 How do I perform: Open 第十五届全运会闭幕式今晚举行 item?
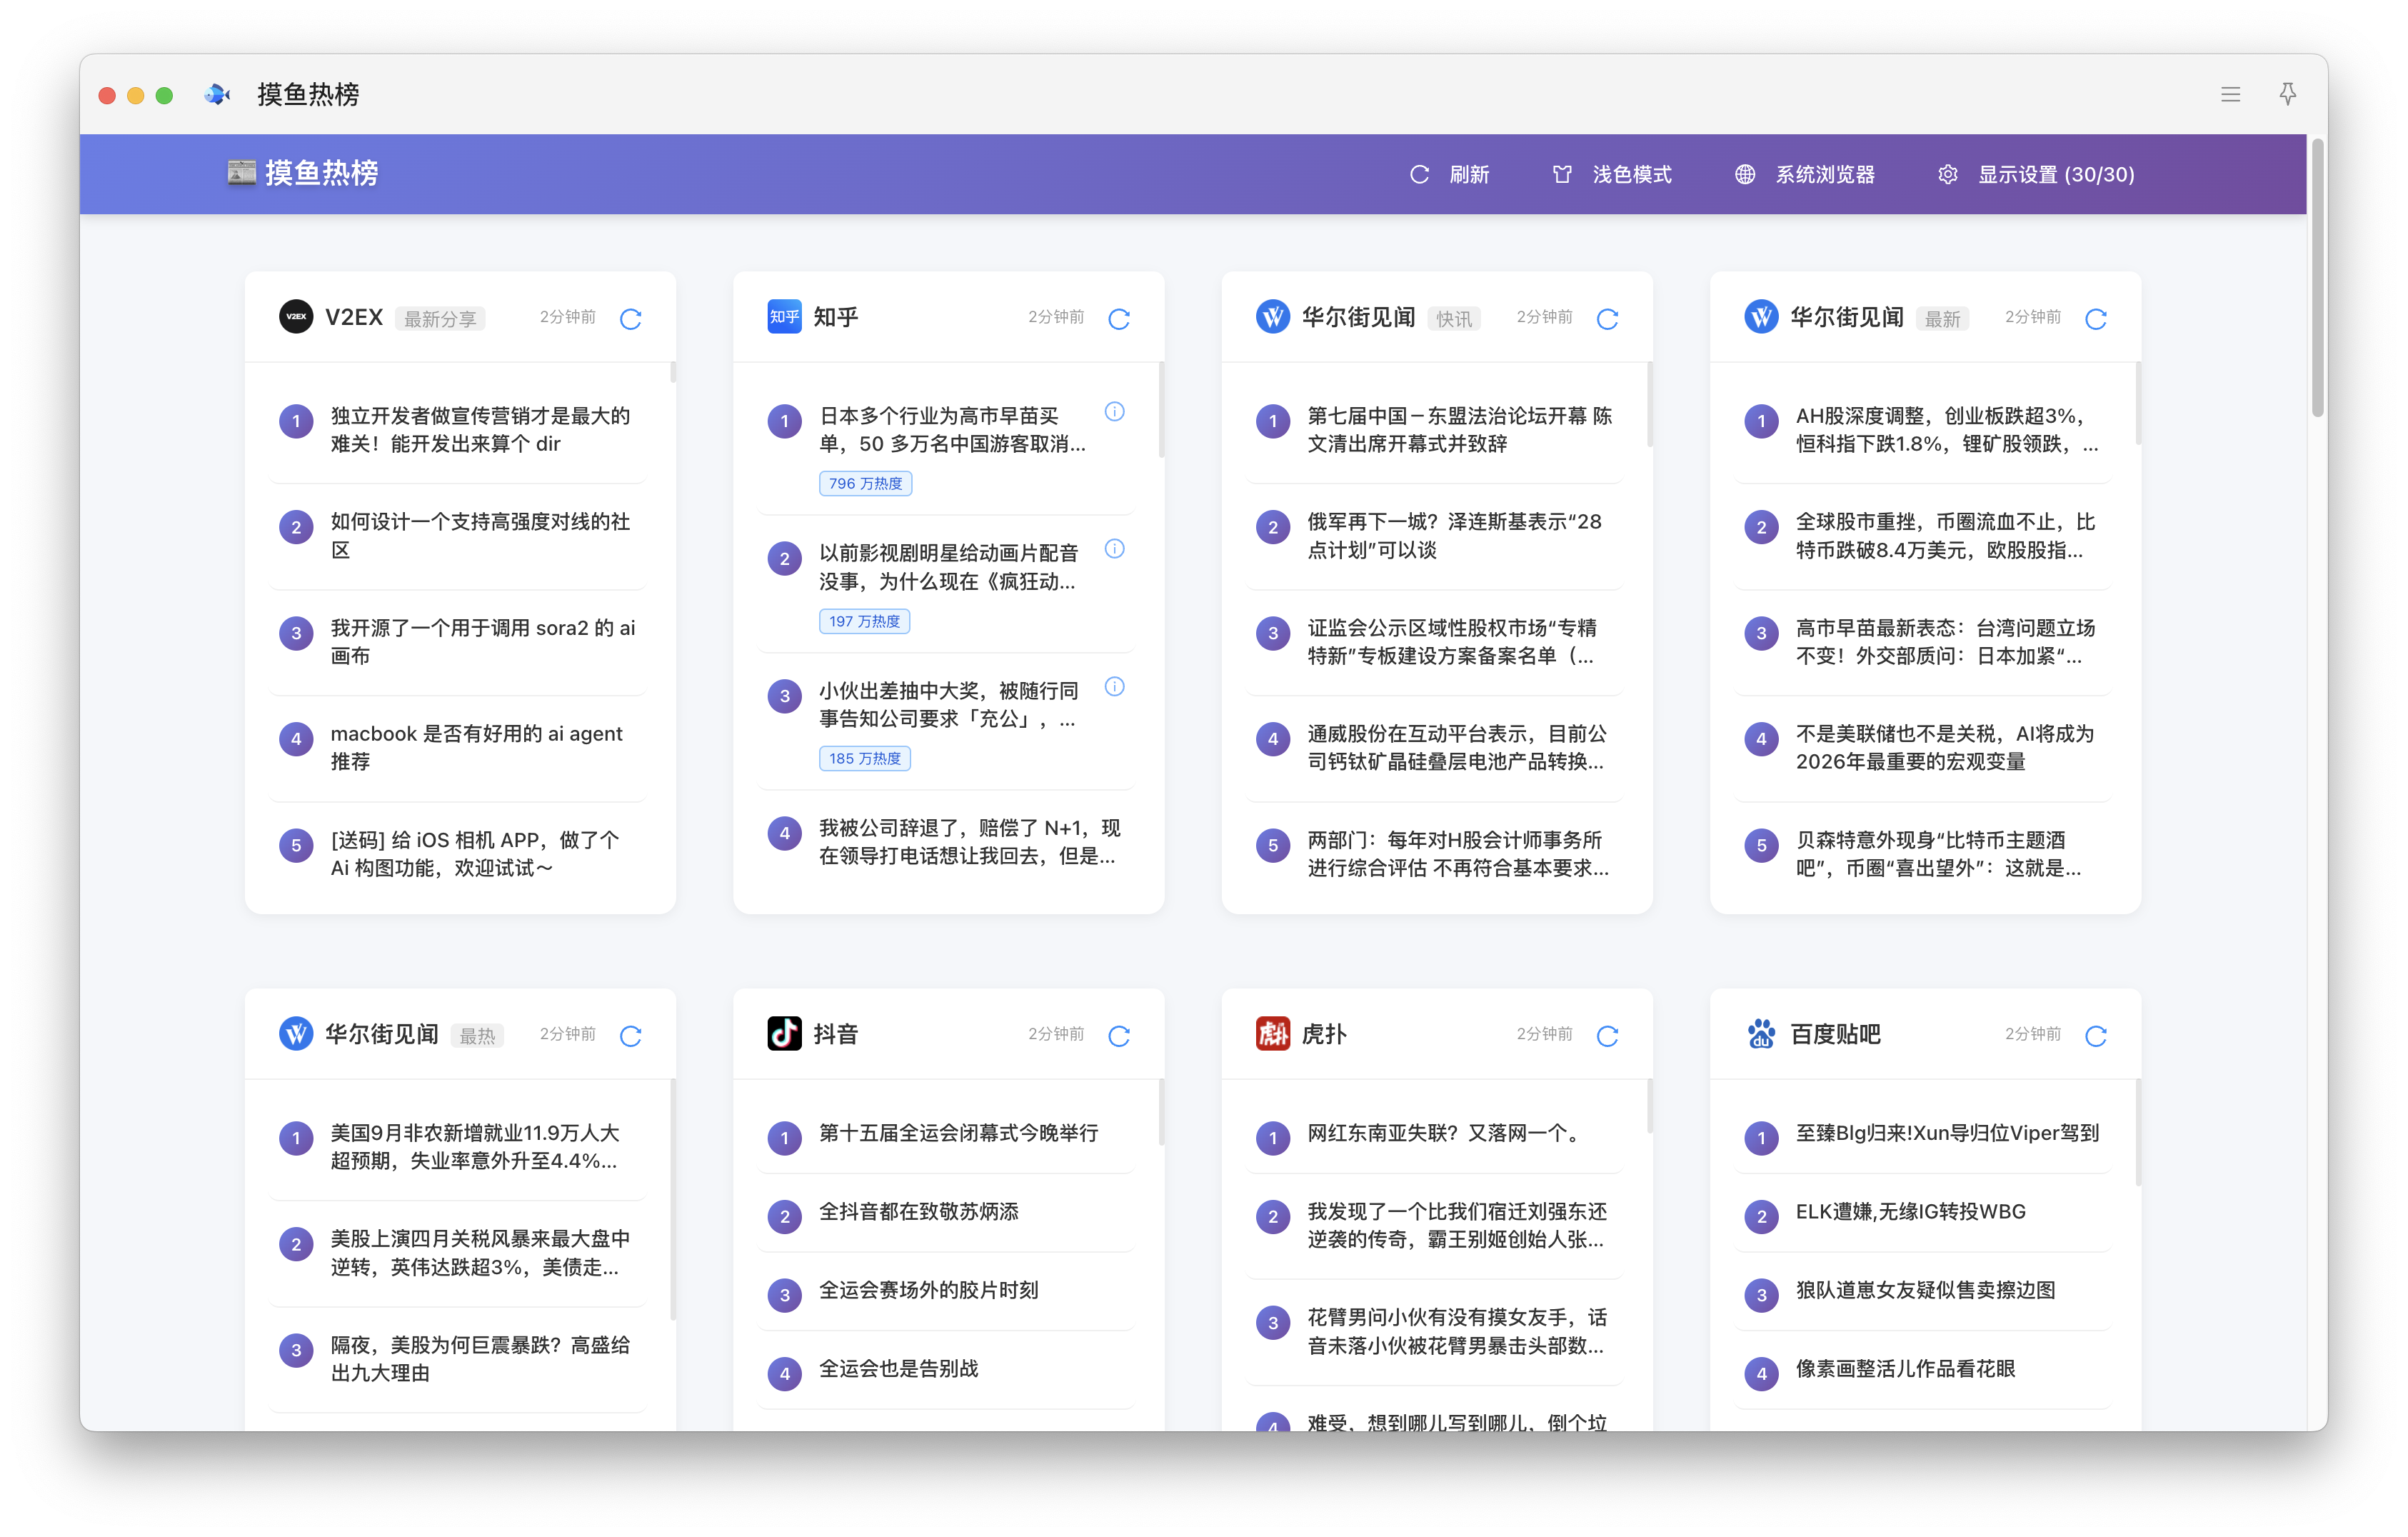click(958, 1133)
